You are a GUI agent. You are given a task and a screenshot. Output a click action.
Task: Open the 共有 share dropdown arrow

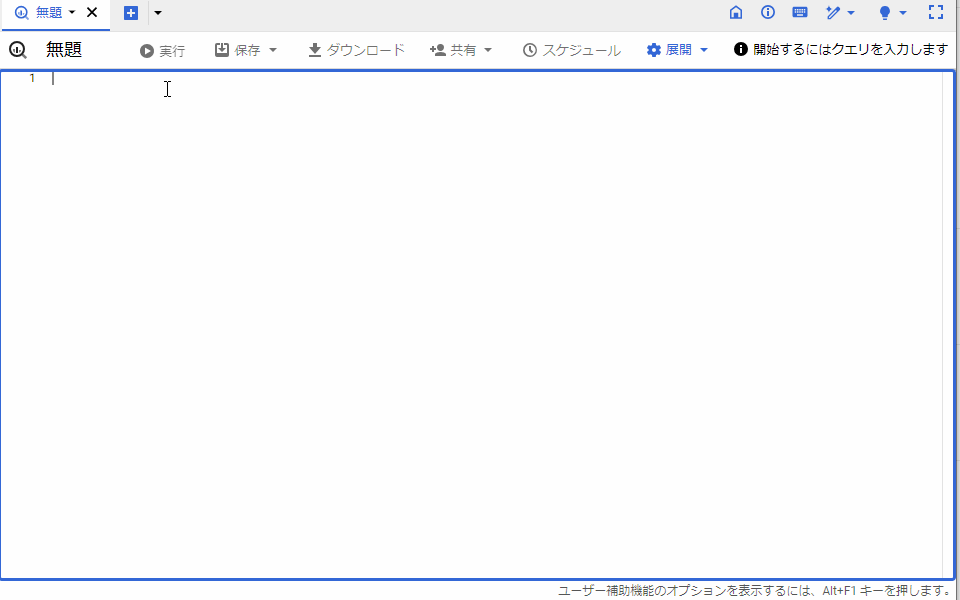click(x=489, y=50)
